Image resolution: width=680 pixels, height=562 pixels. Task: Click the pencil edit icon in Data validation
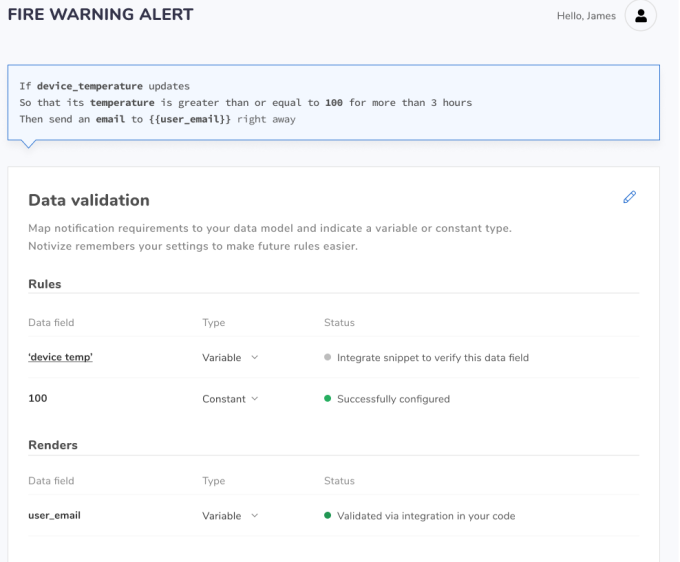pos(629,198)
